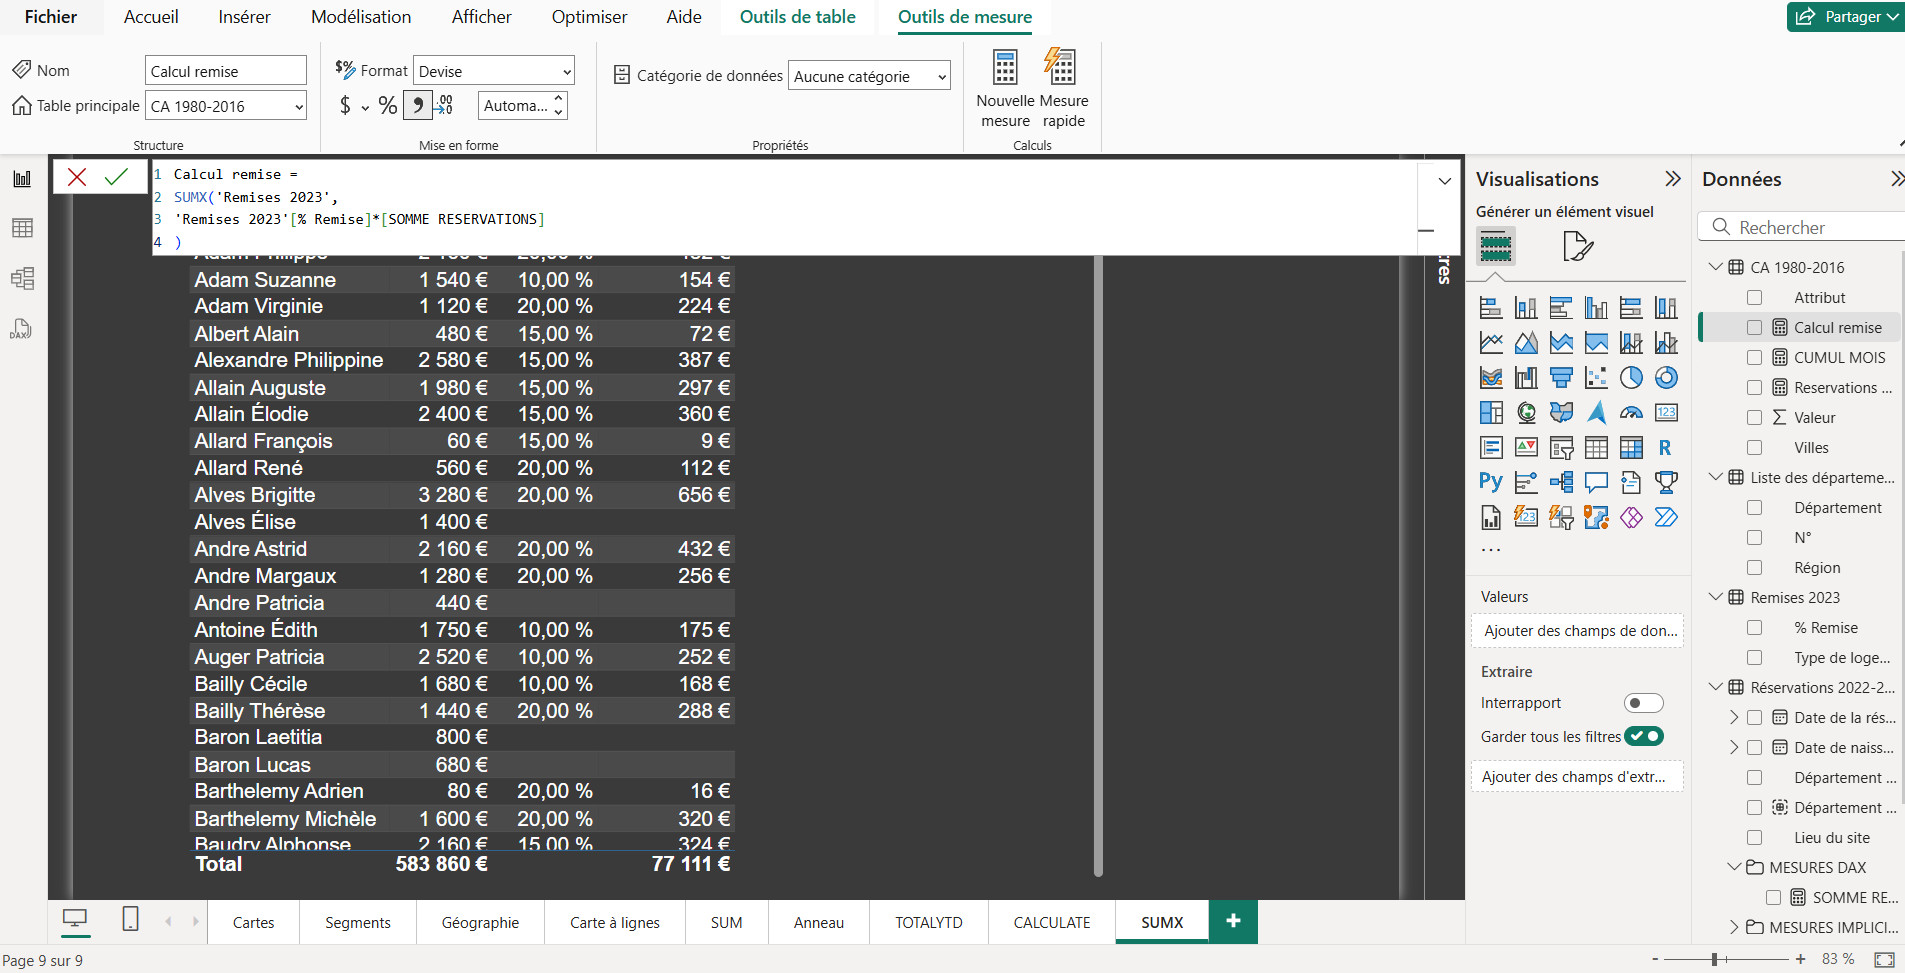This screenshot has height=973, width=1905.
Task: Open the Modélisation ribbon tab
Action: pos(361,17)
